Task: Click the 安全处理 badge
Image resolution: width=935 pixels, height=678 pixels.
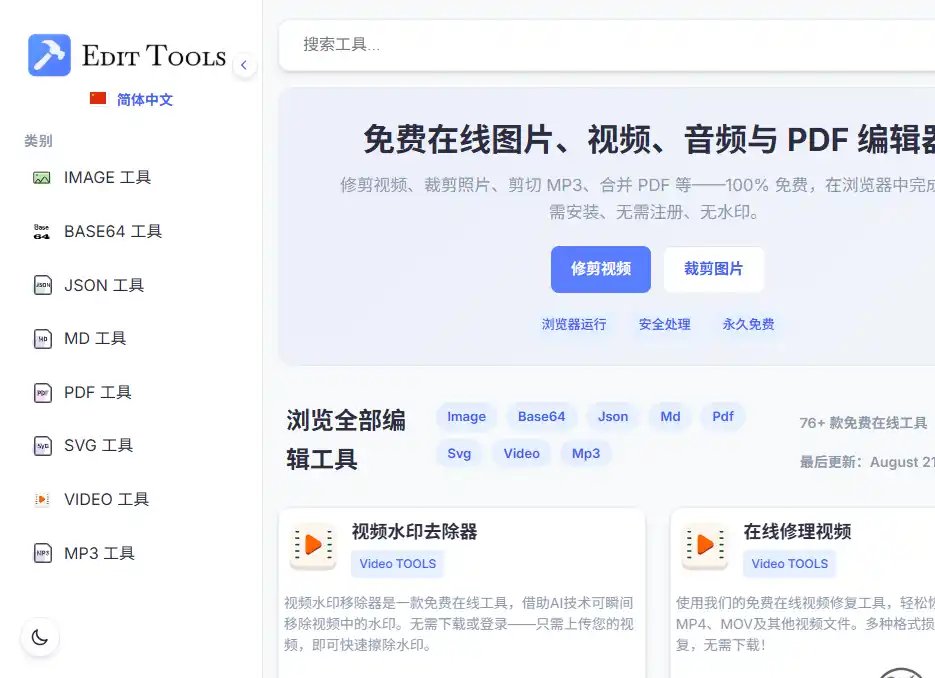Action: point(664,324)
